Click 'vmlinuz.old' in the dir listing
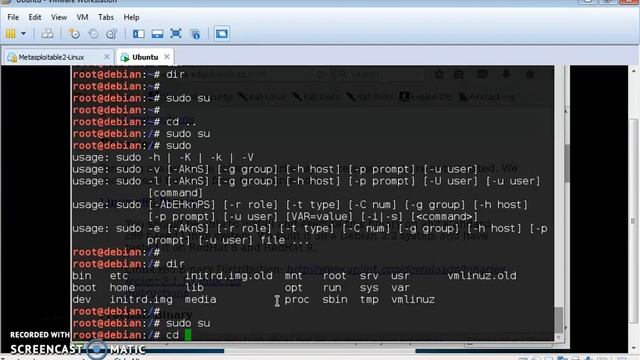Viewport: 640px width, 360px height. pyautogui.click(x=482, y=276)
